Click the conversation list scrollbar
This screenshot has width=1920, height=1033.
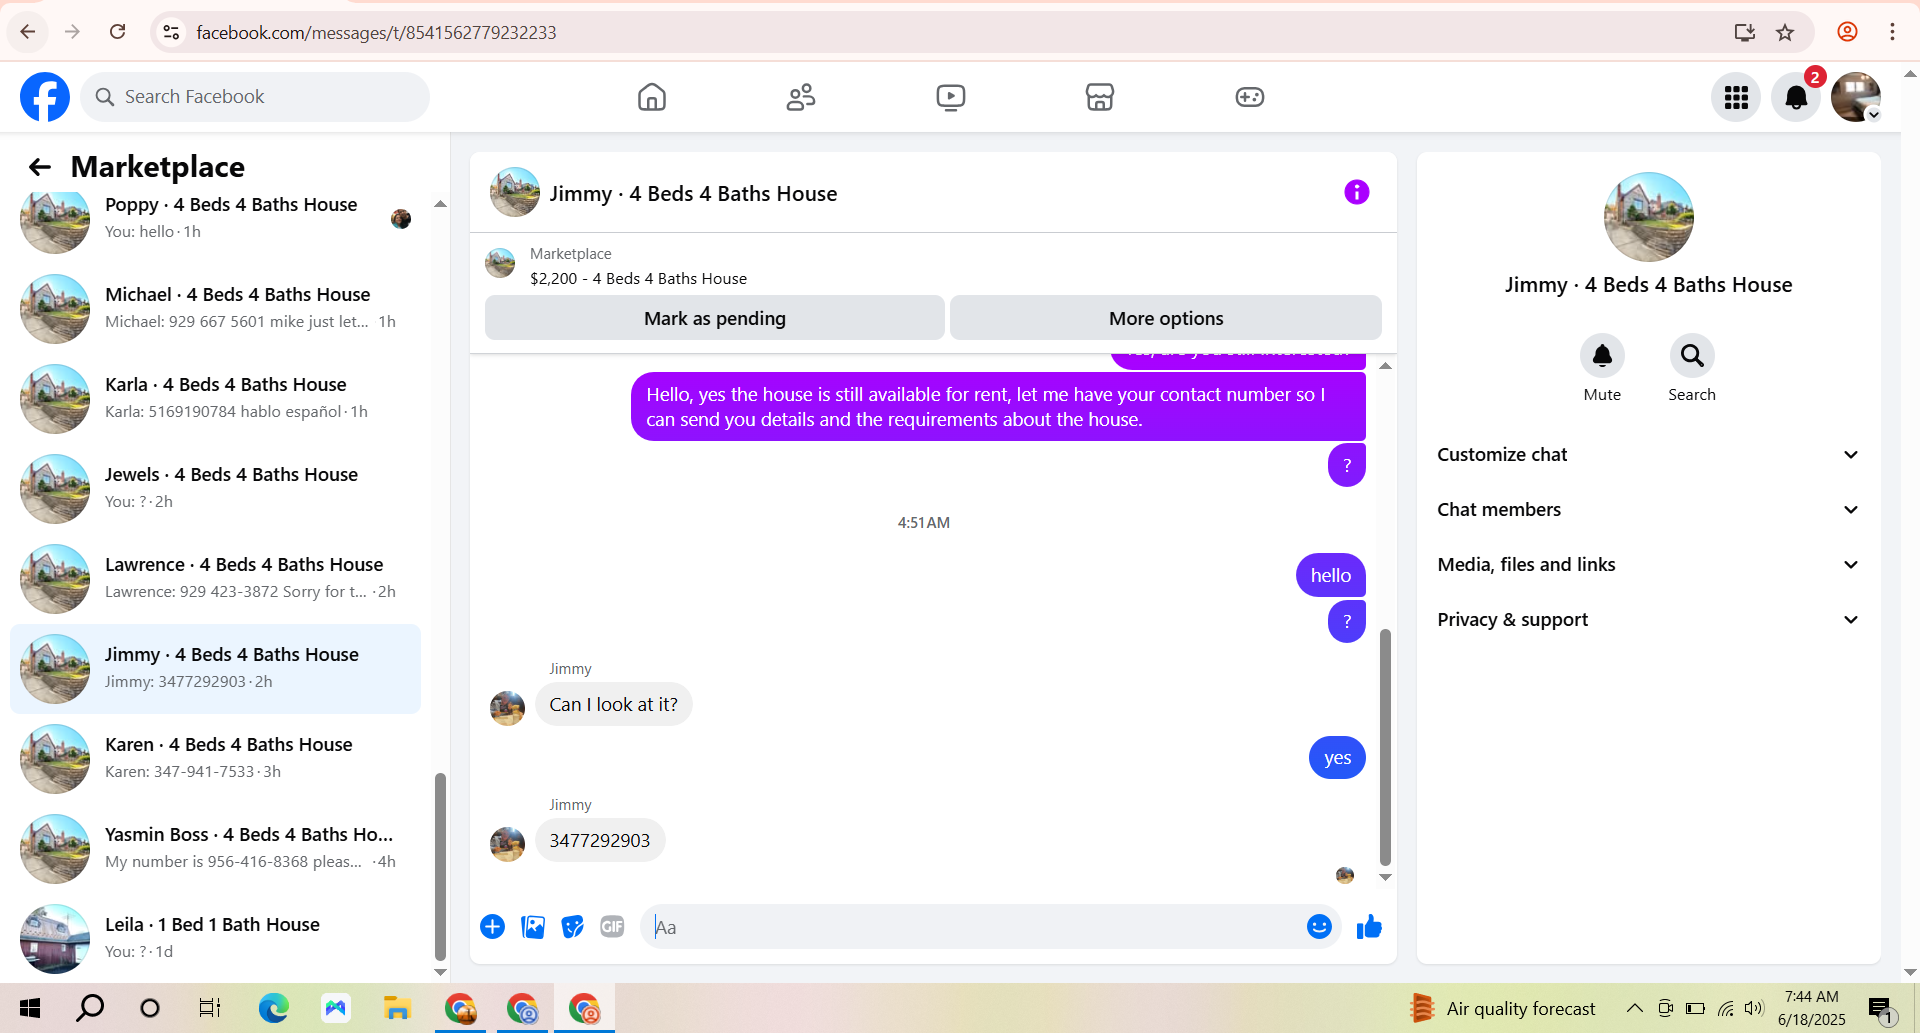pyautogui.click(x=440, y=866)
